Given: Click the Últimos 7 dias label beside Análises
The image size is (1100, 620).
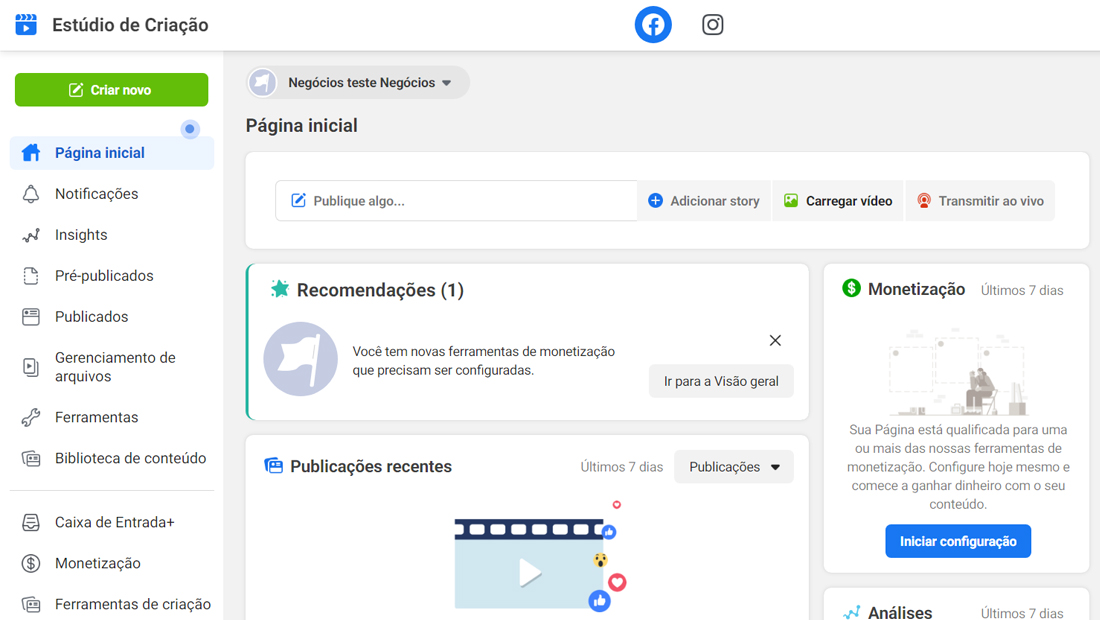Looking at the screenshot, I should click(1022, 613).
